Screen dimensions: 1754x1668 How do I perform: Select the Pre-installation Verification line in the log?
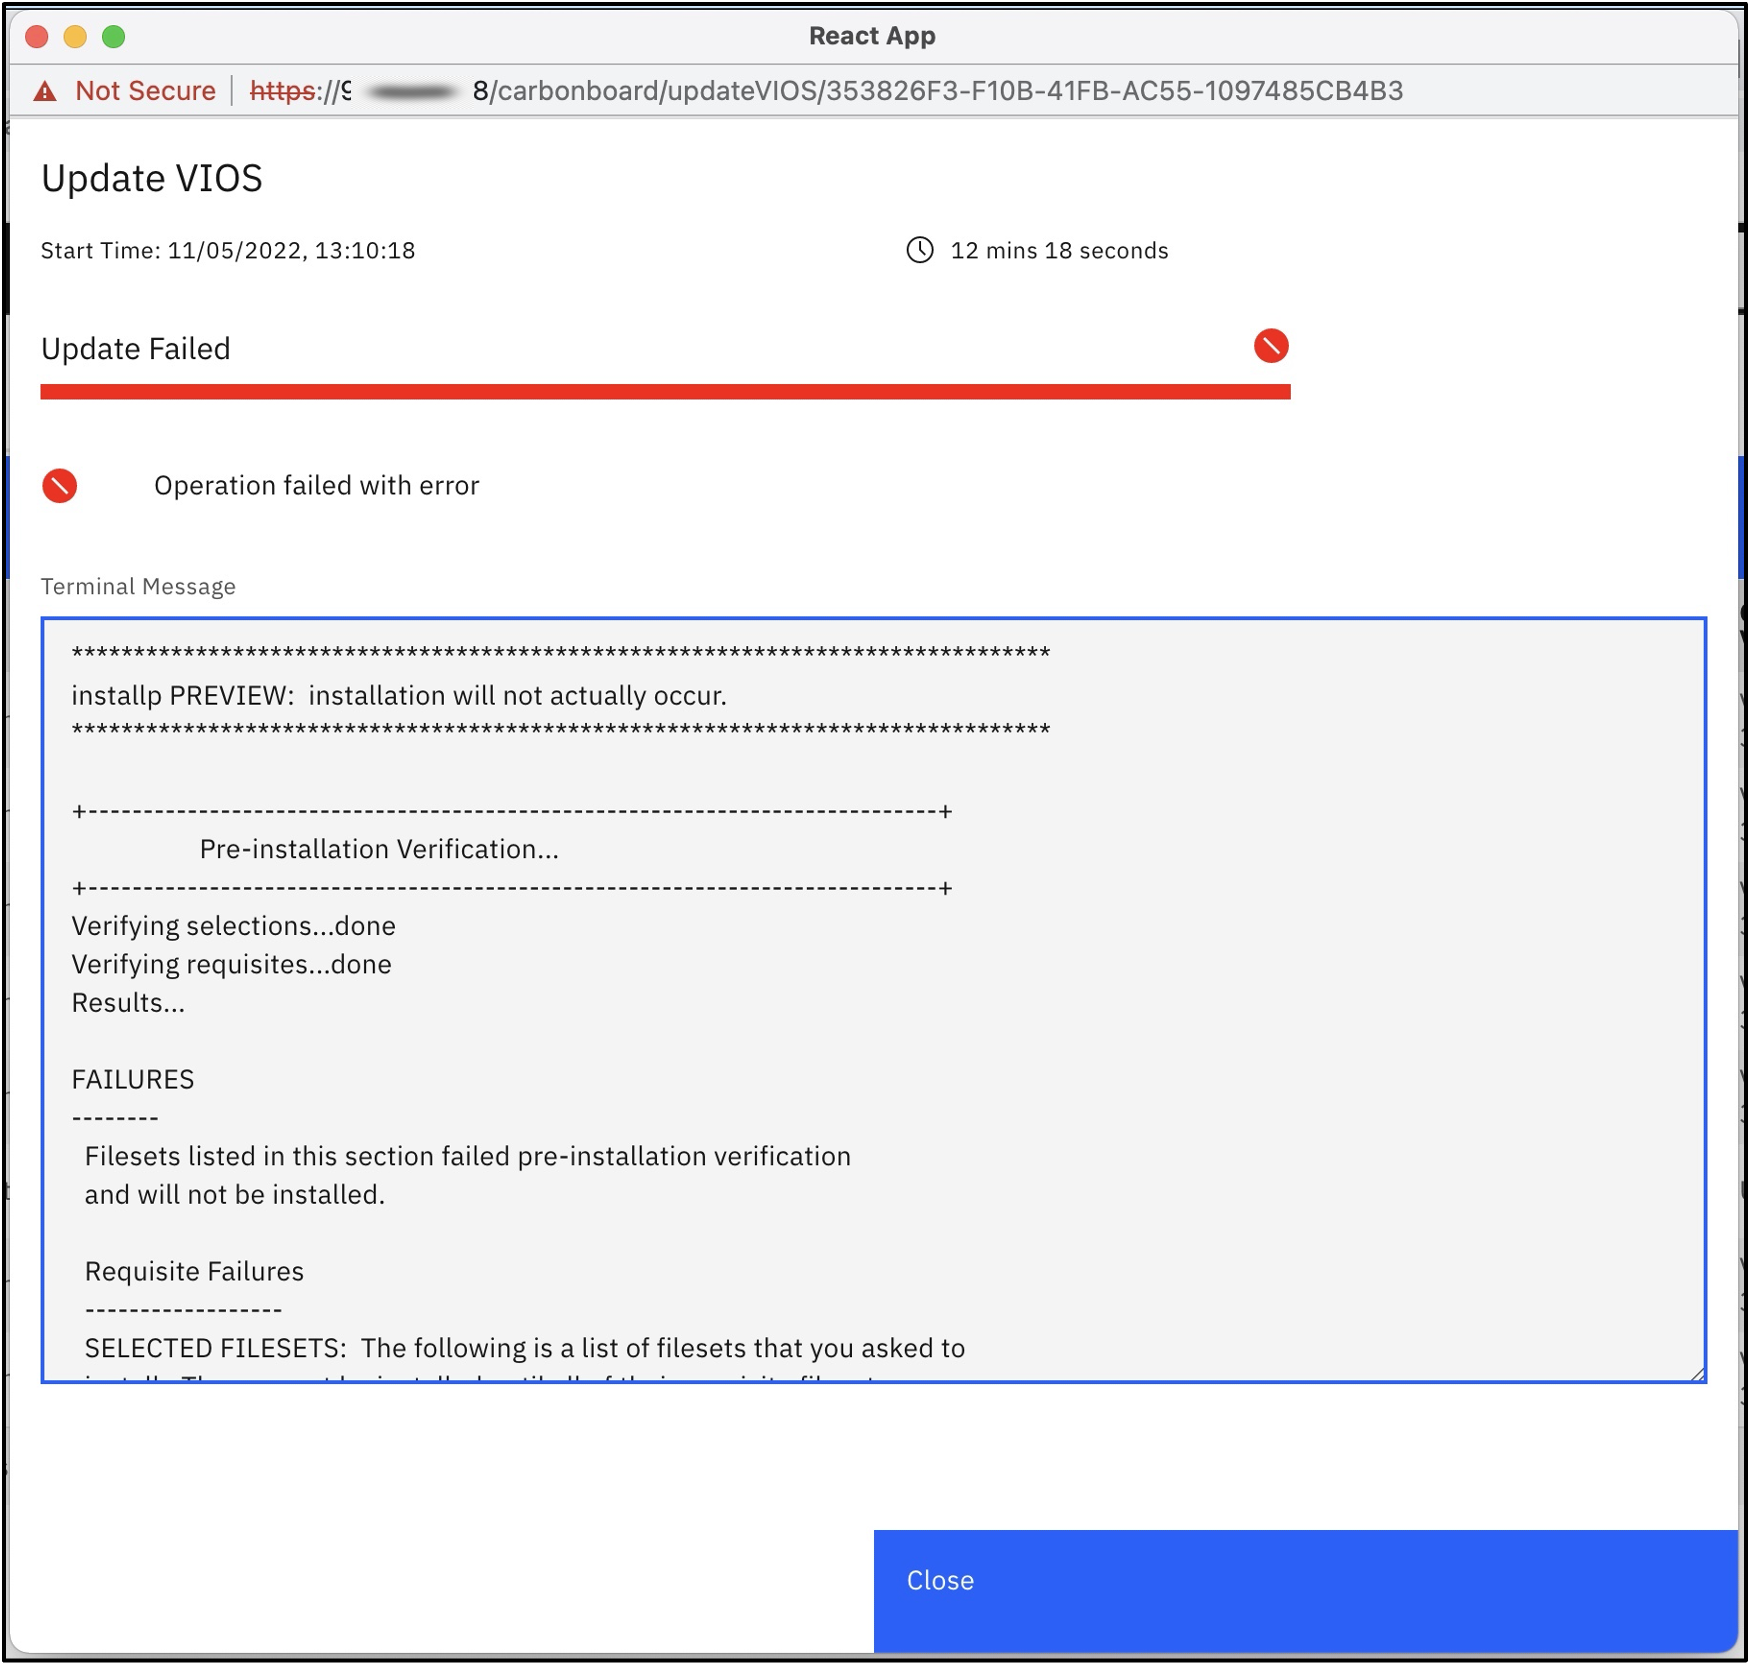(x=378, y=849)
